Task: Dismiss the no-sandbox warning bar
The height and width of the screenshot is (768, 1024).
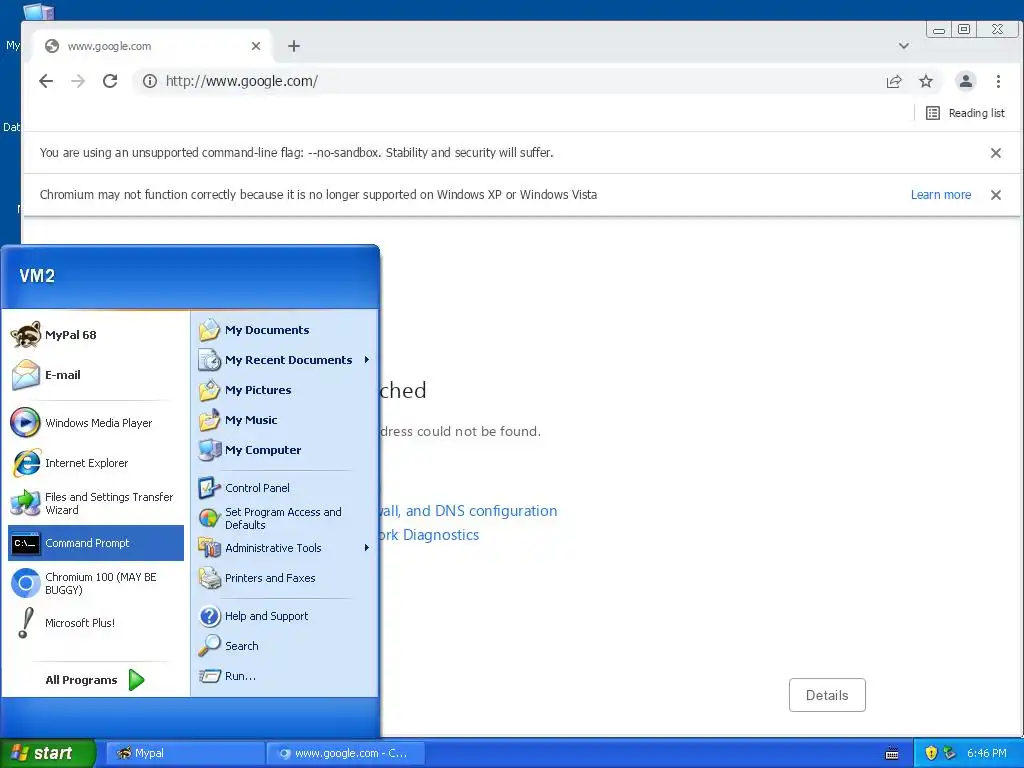Action: 996,153
